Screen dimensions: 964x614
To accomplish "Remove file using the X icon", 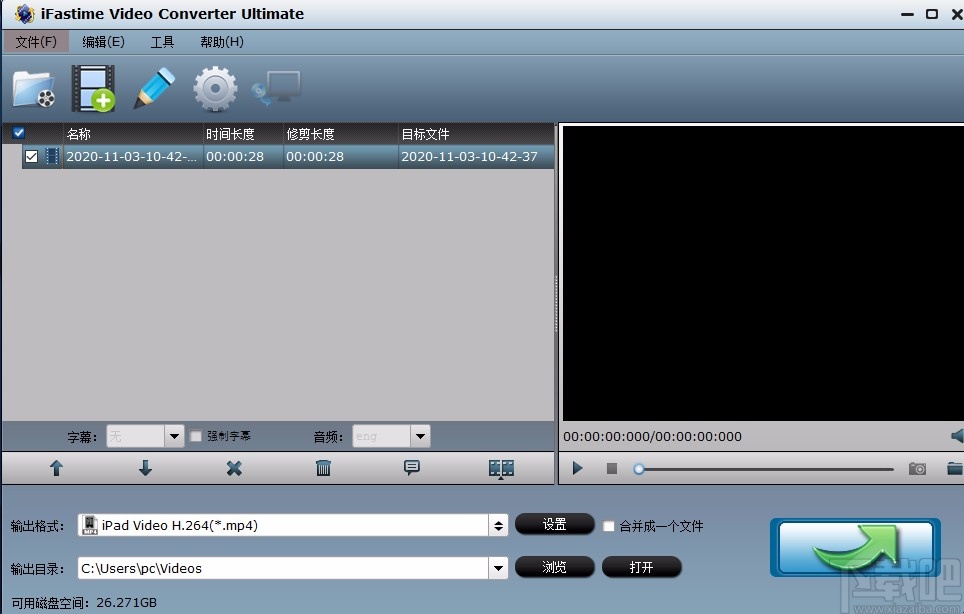I will tap(234, 468).
